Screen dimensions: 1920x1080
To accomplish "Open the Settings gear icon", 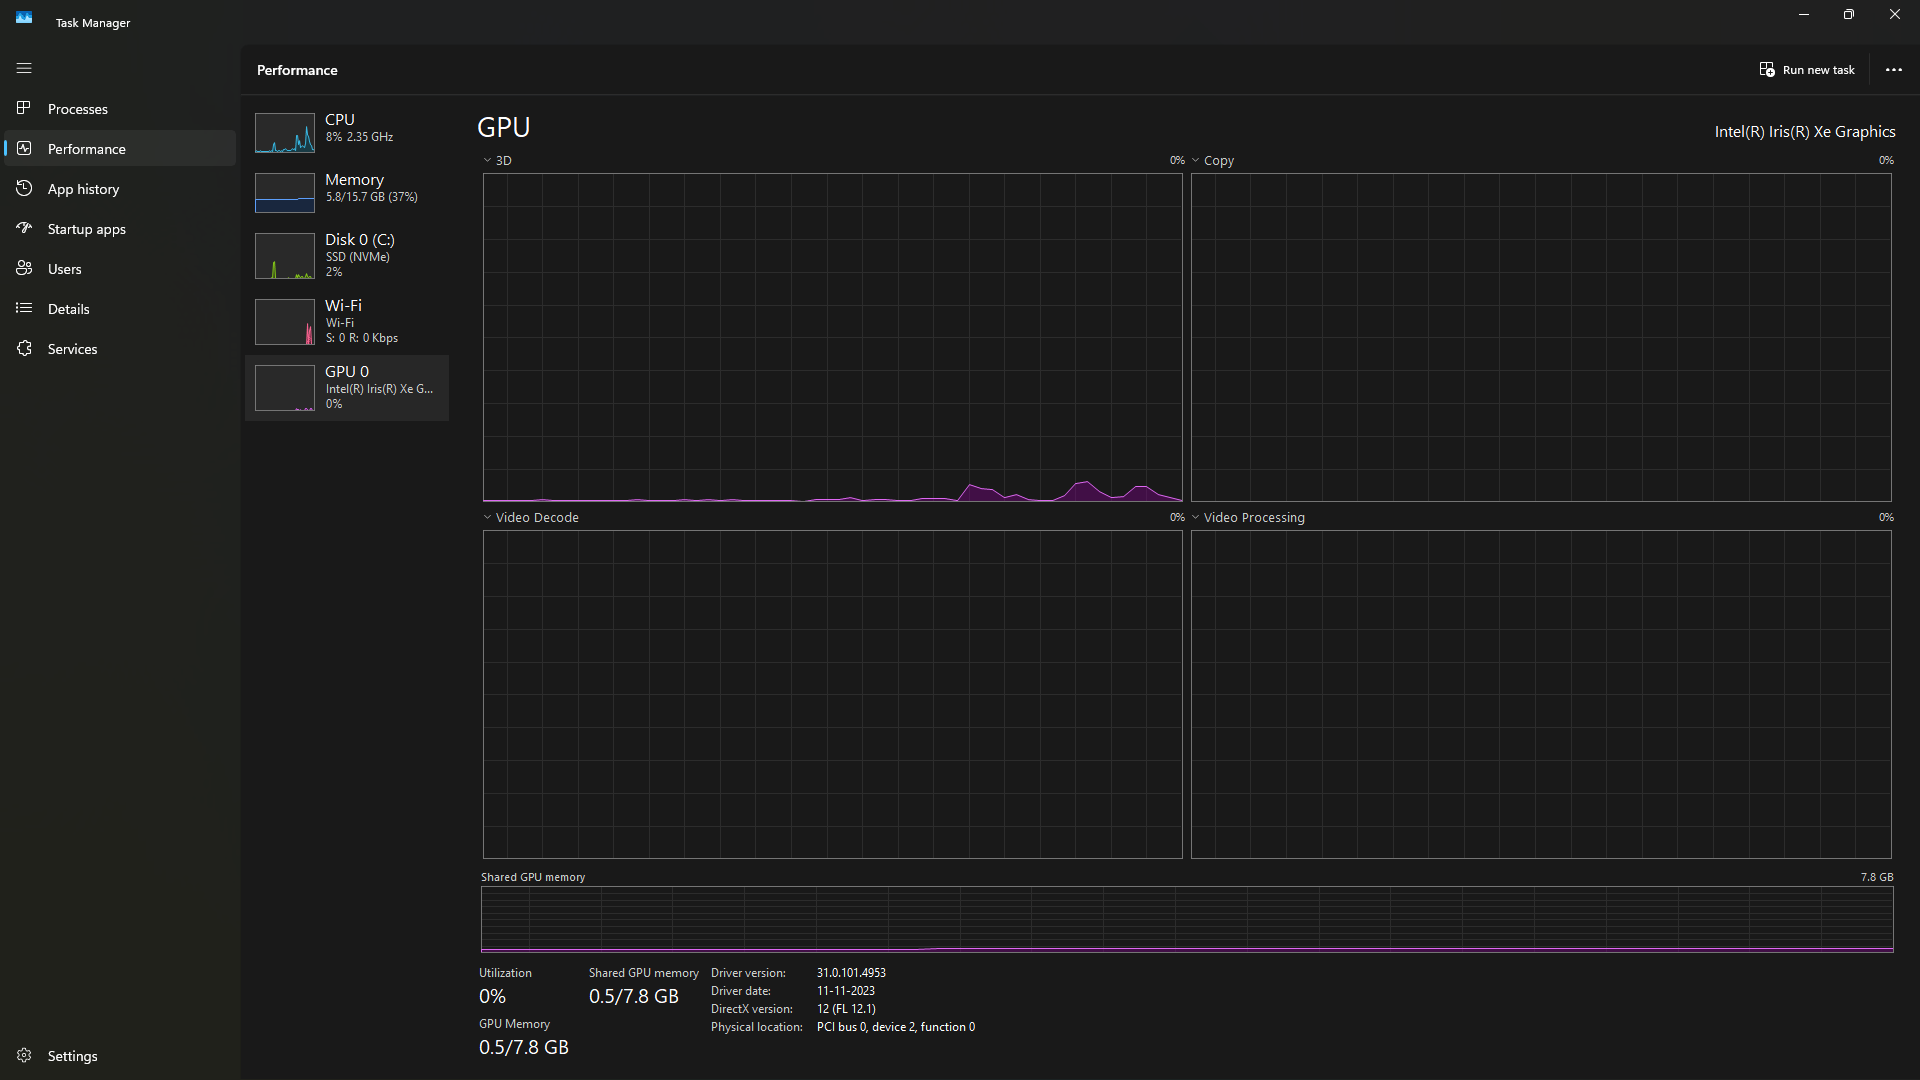I will point(24,1055).
